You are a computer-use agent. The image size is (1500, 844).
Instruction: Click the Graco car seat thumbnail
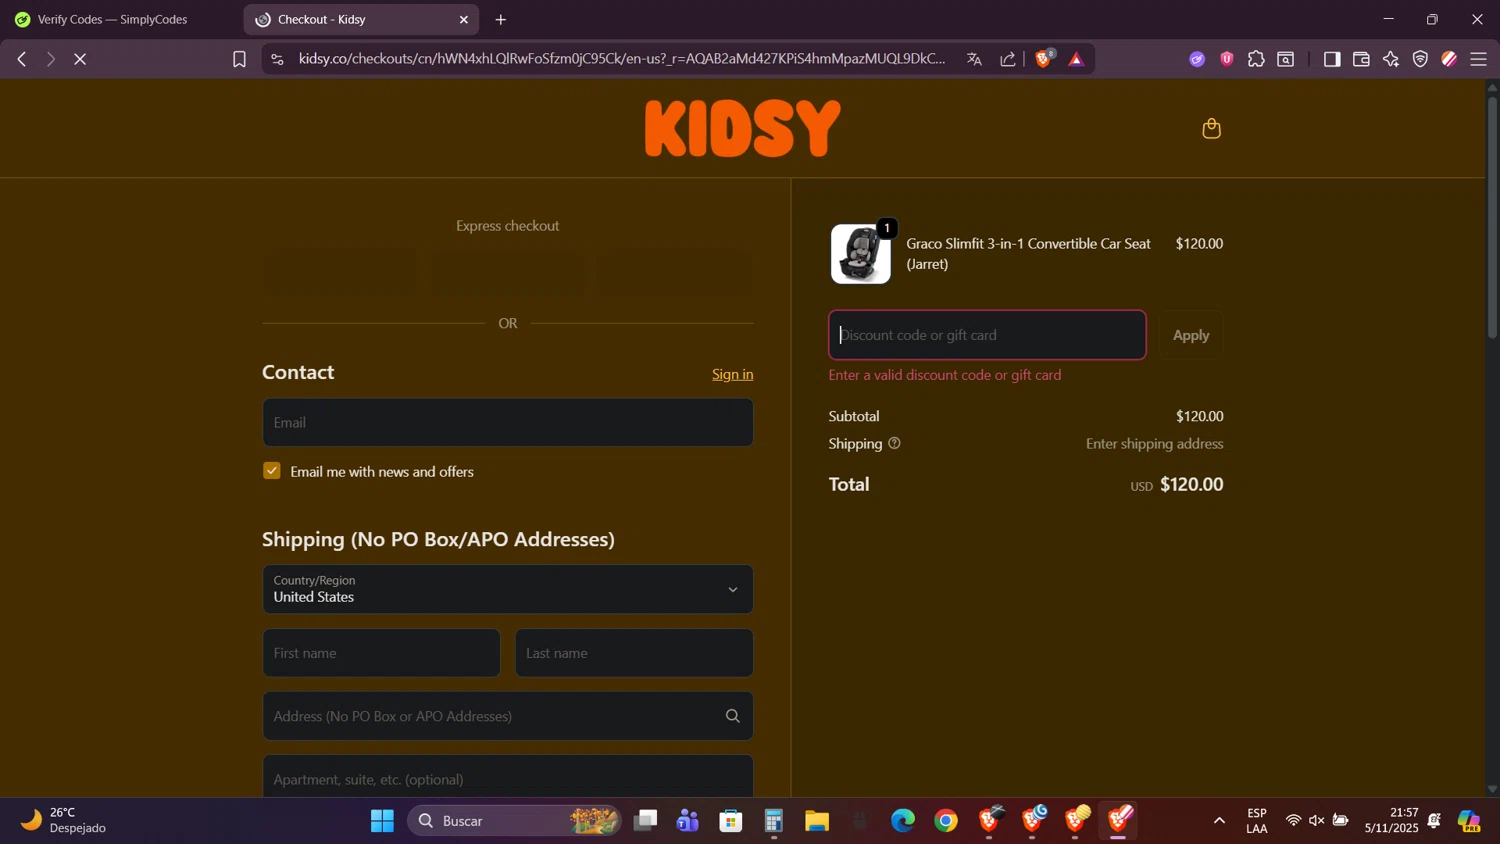tap(861, 254)
